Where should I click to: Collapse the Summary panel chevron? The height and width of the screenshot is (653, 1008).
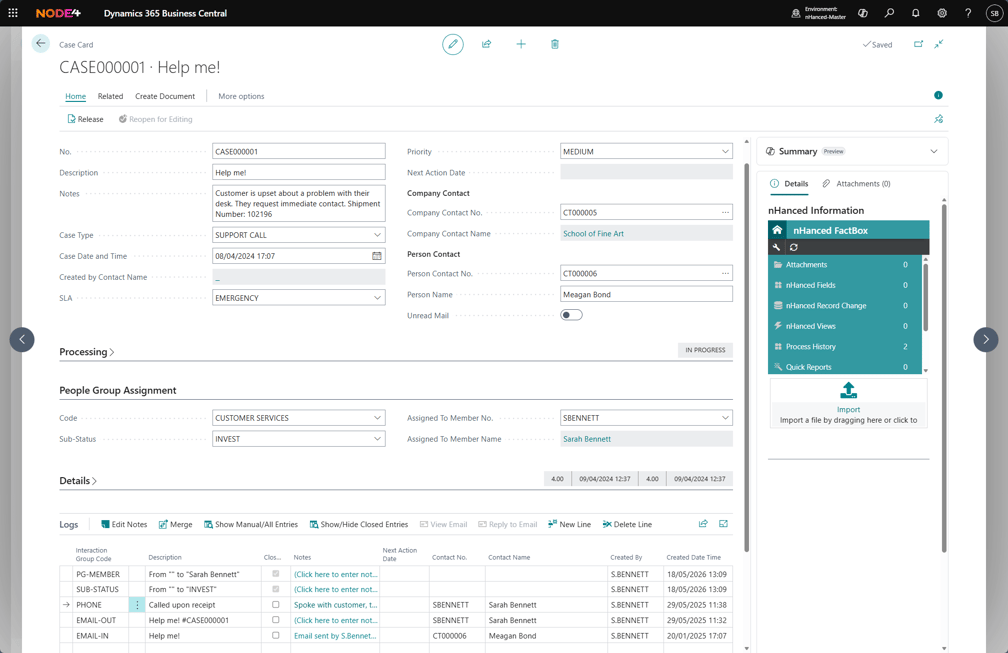[933, 152]
